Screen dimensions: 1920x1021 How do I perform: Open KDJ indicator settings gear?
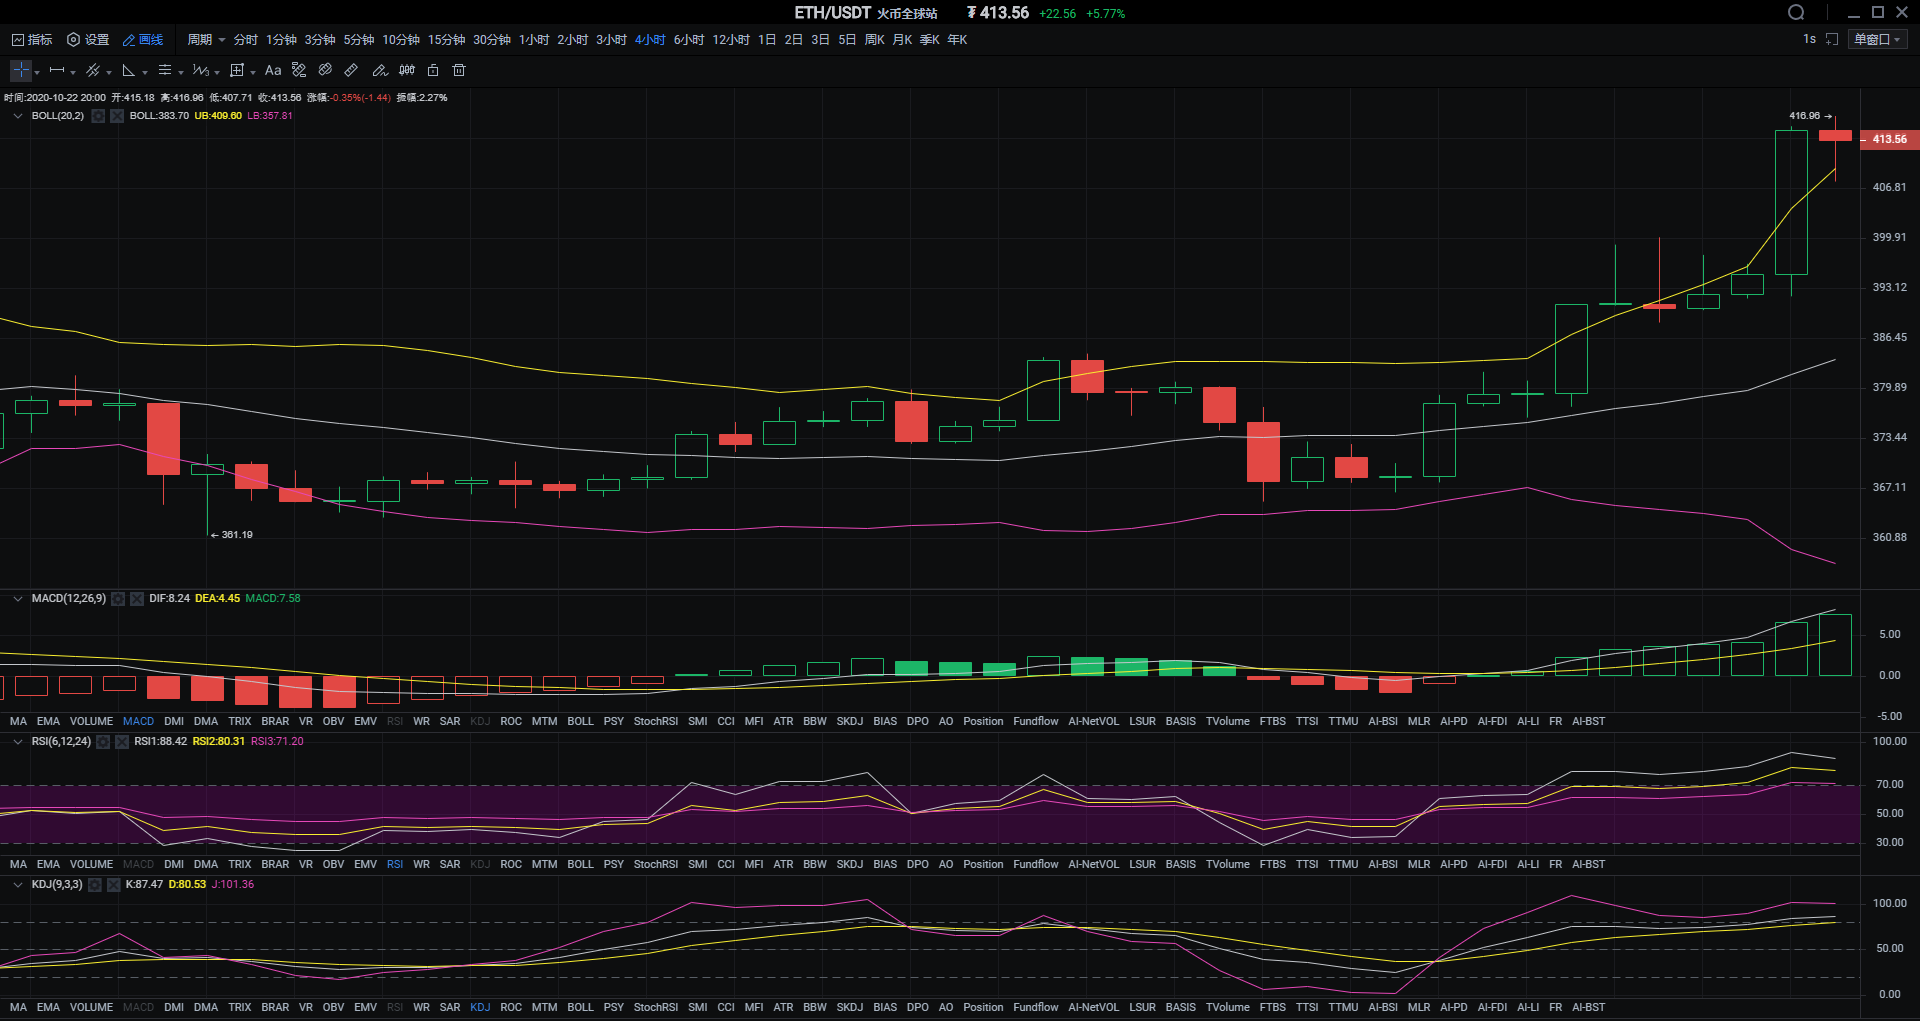coord(95,885)
